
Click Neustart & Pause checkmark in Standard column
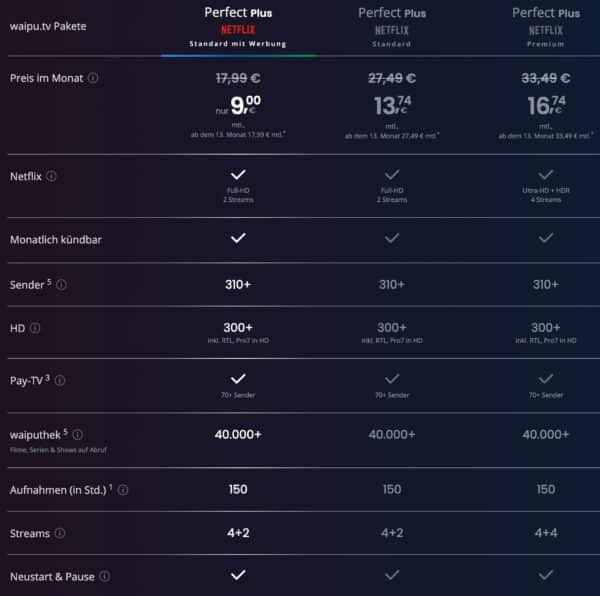(x=392, y=575)
